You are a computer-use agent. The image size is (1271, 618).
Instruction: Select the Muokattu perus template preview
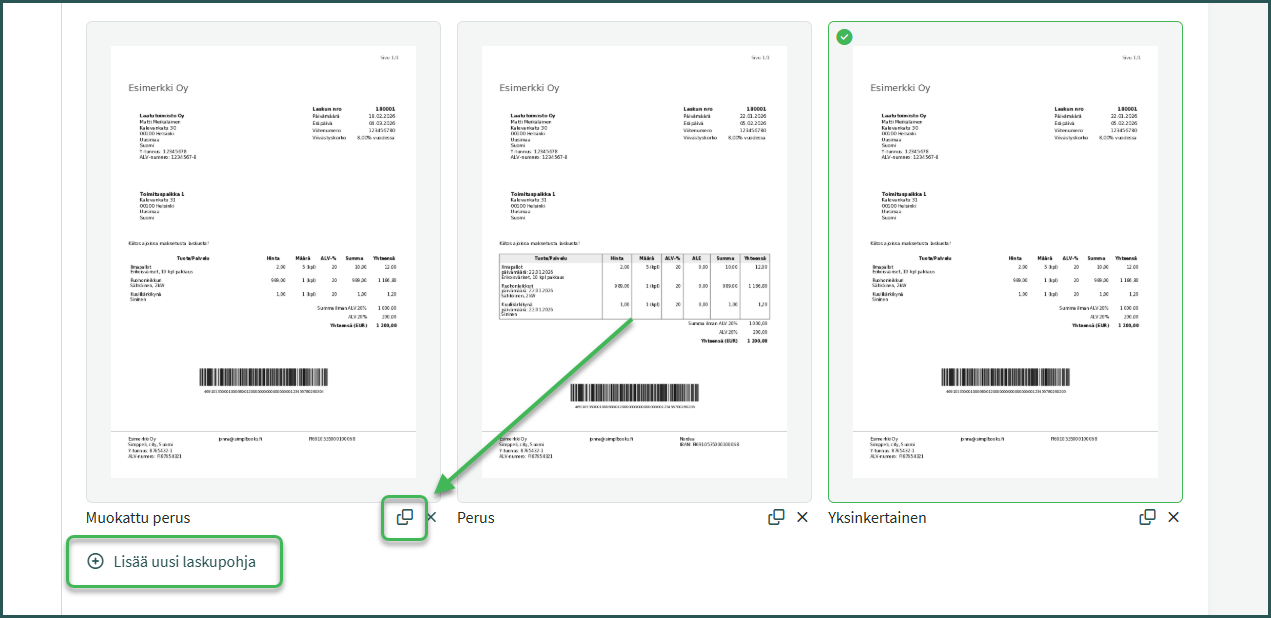pyautogui.click(x=264, y=262)
